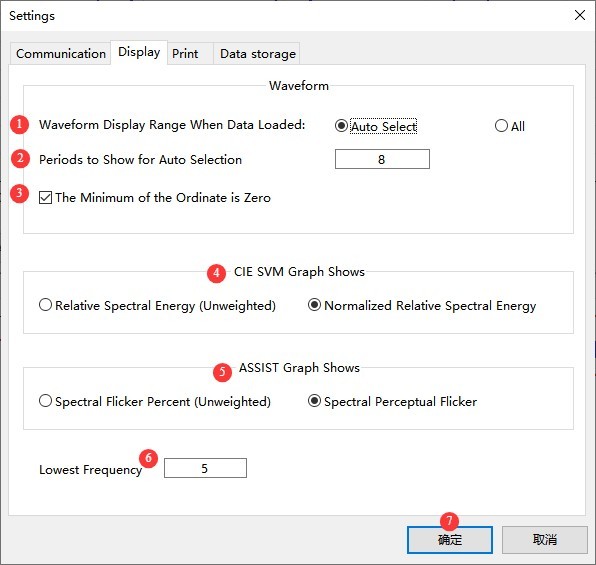Click the Periods to Show input field
This screenshot has height=565, width=596.
(x=382, y=159)
